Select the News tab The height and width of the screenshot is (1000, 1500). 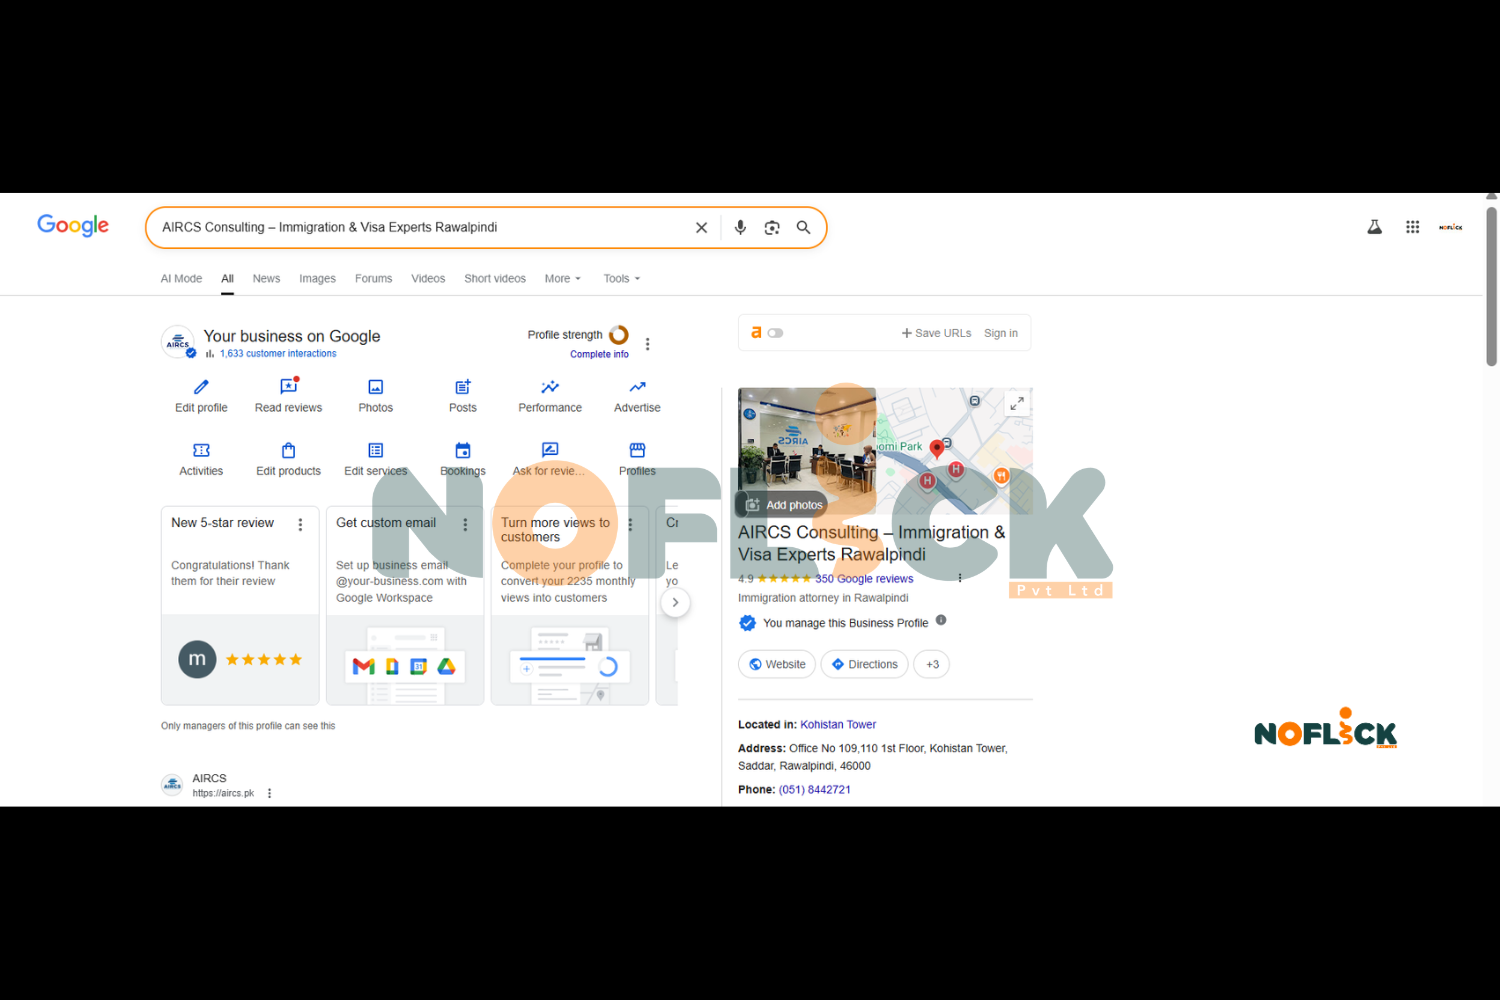tap(266, 279)
